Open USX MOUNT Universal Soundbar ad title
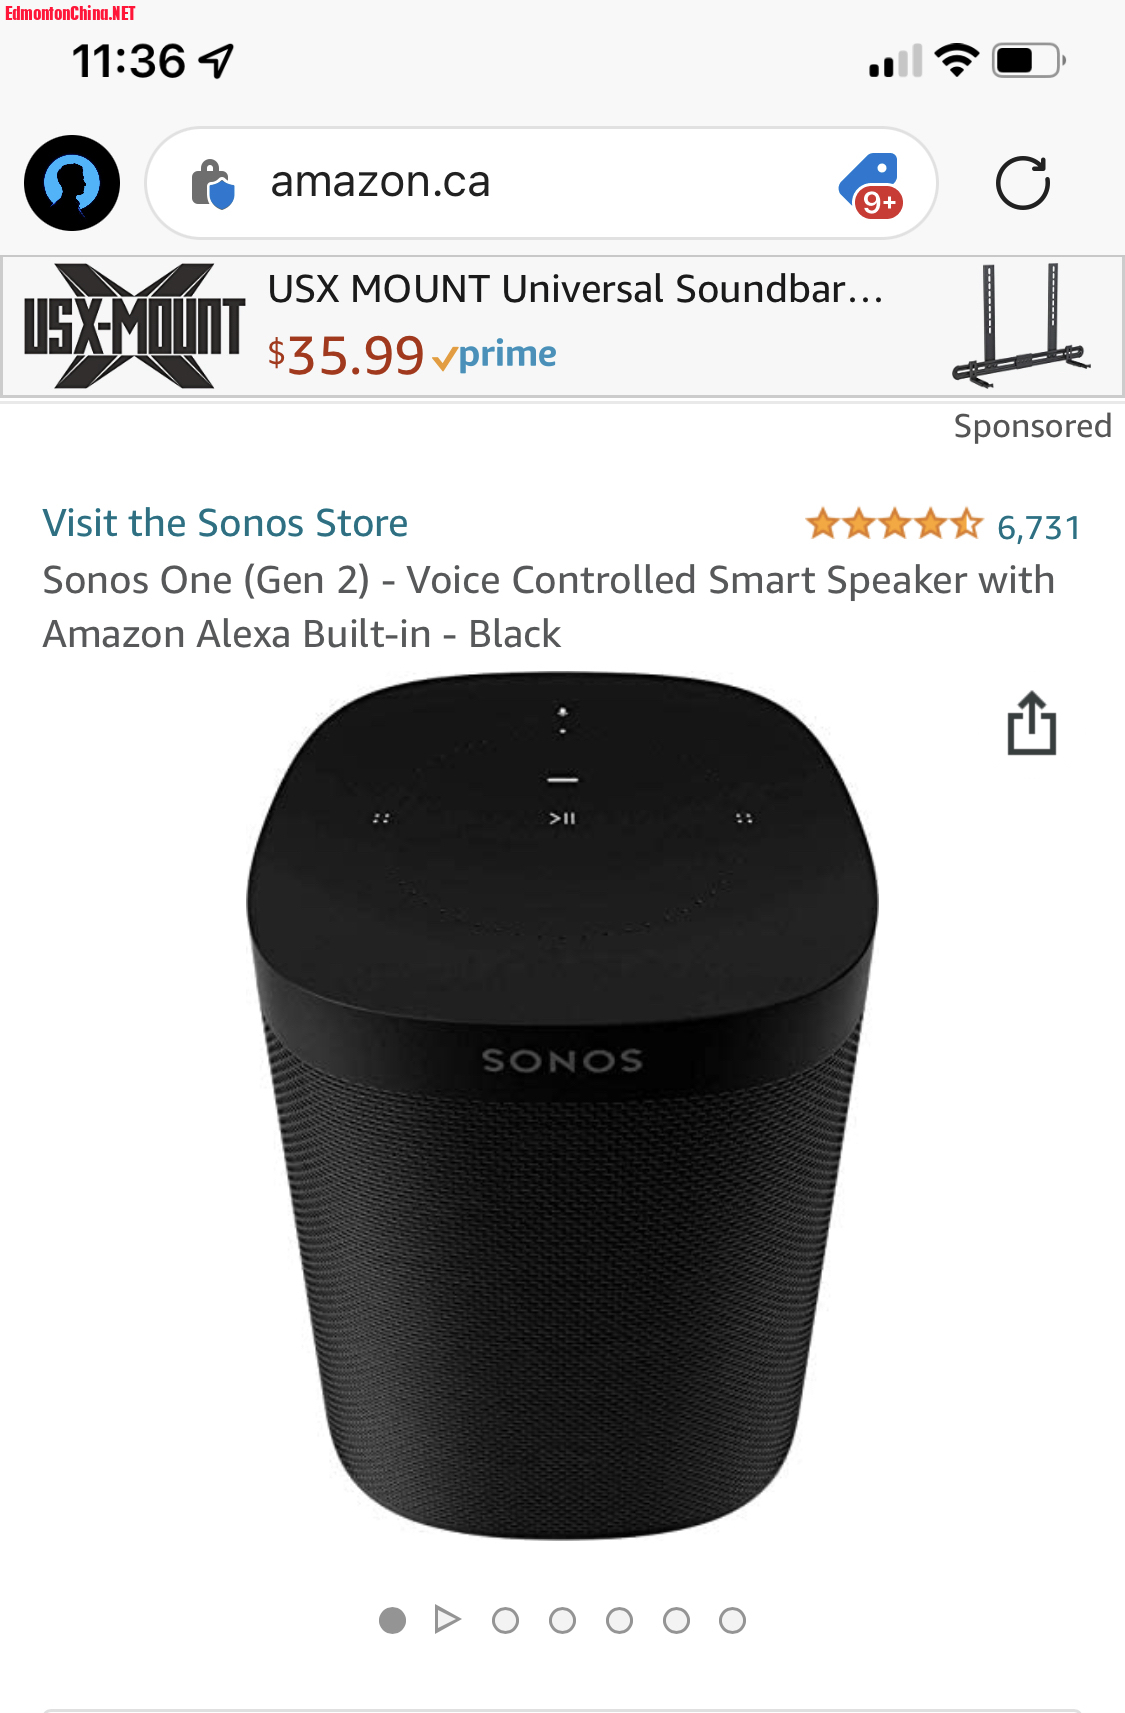Image resolution: width=1125 pixels, height=1713 pixels. 576,289
